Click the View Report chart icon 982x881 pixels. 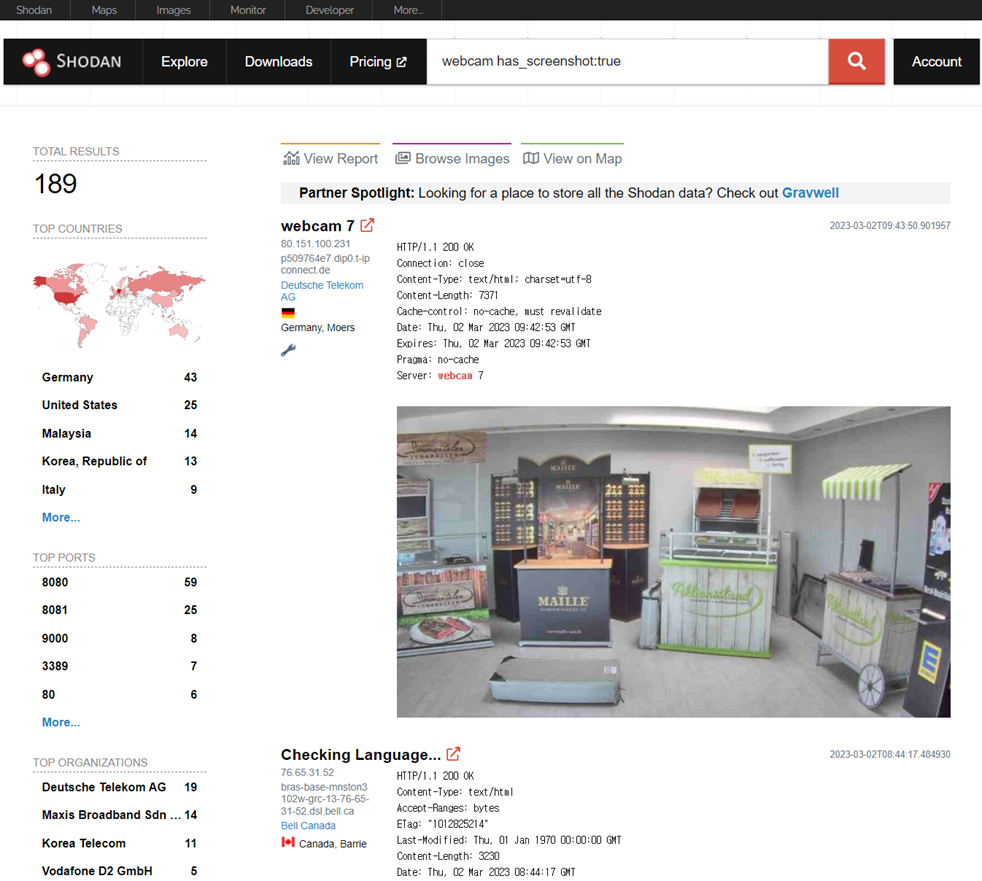pyautogui.click(x=291, y=158)
